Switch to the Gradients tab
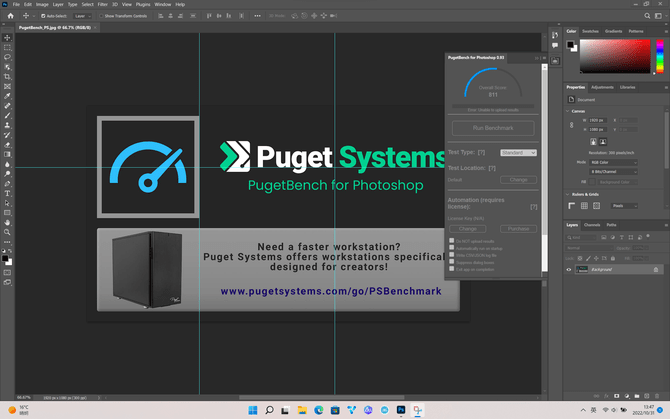Viewport: 670px width, 419px height. click(613, 32)
